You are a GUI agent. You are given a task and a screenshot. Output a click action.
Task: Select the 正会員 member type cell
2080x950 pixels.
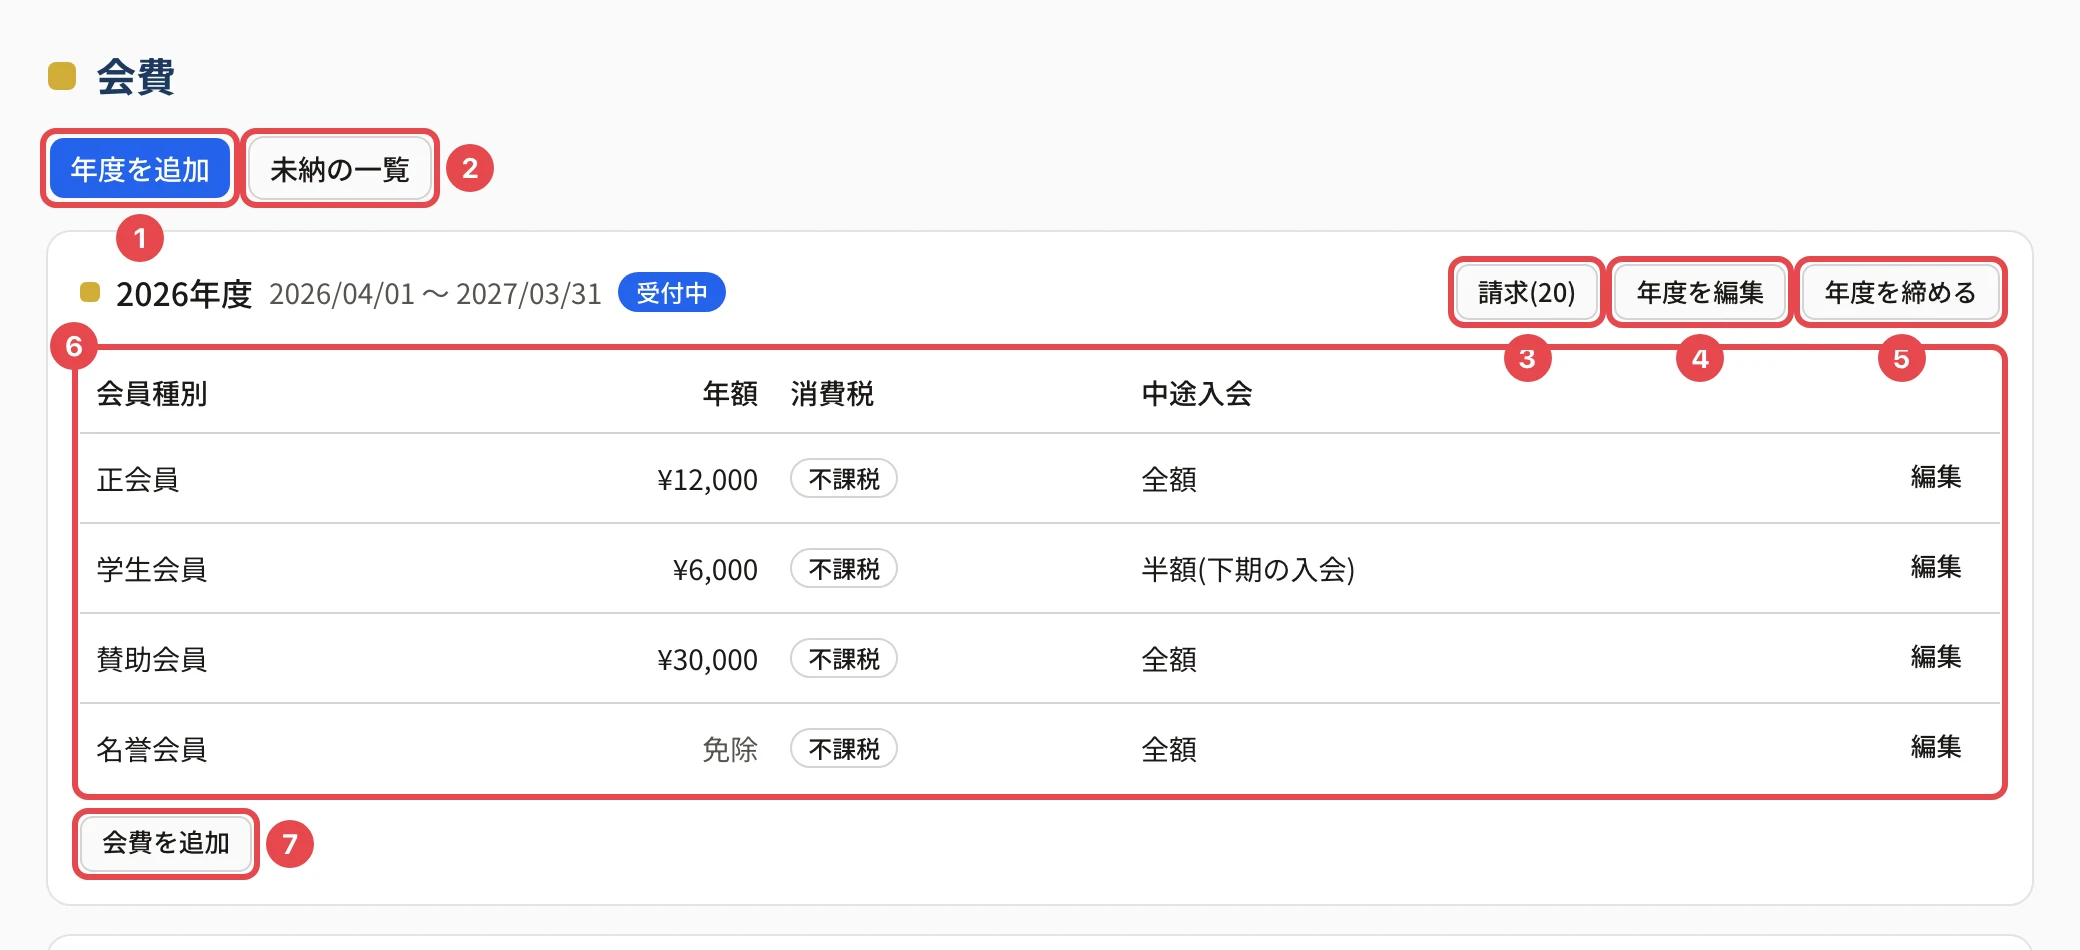pos(138,479)
